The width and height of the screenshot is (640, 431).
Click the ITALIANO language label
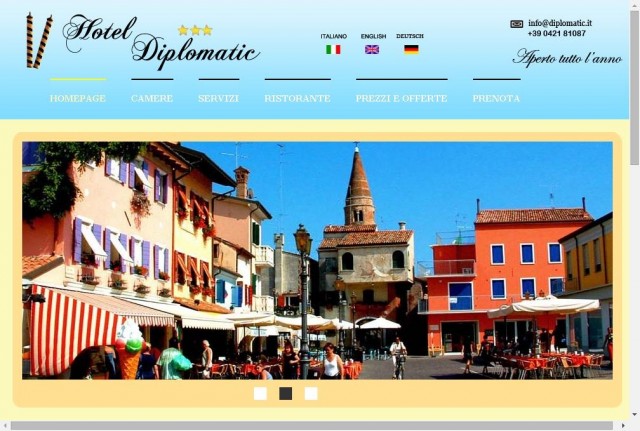(x=333, y=36)
